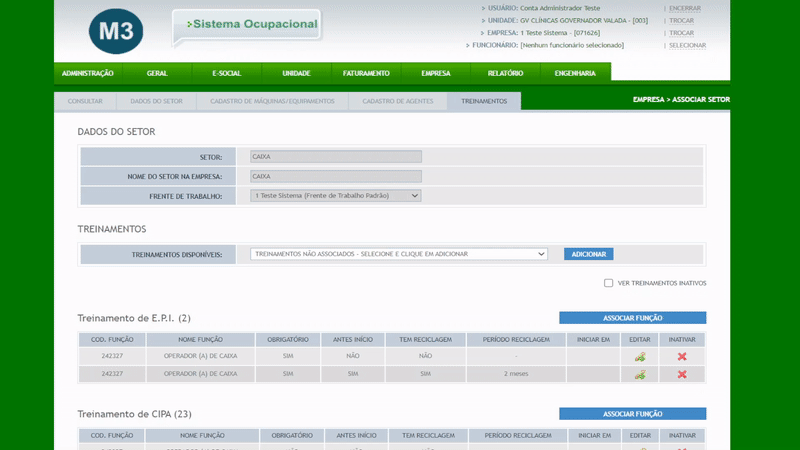Viewport: 800px width, 450px height.
Task: Open the Faturamento menu
Action: [366, 73]
